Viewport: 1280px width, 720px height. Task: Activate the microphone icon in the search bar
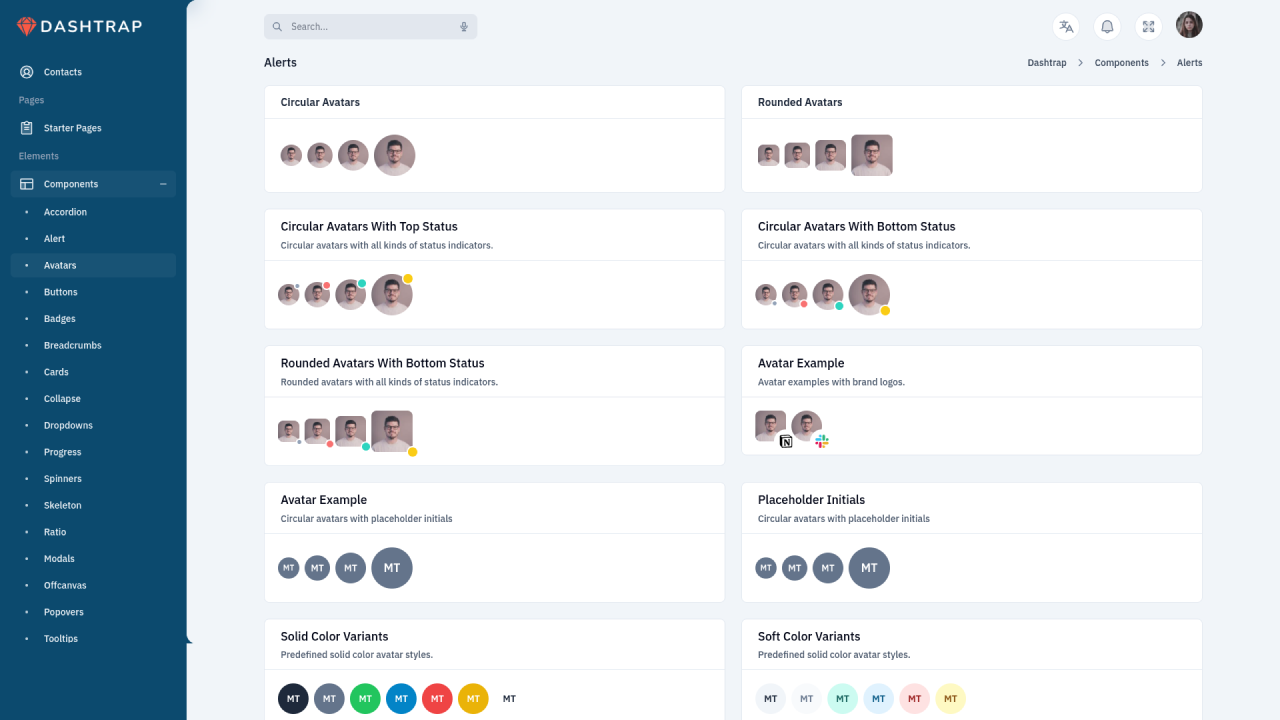pos(463,27)
